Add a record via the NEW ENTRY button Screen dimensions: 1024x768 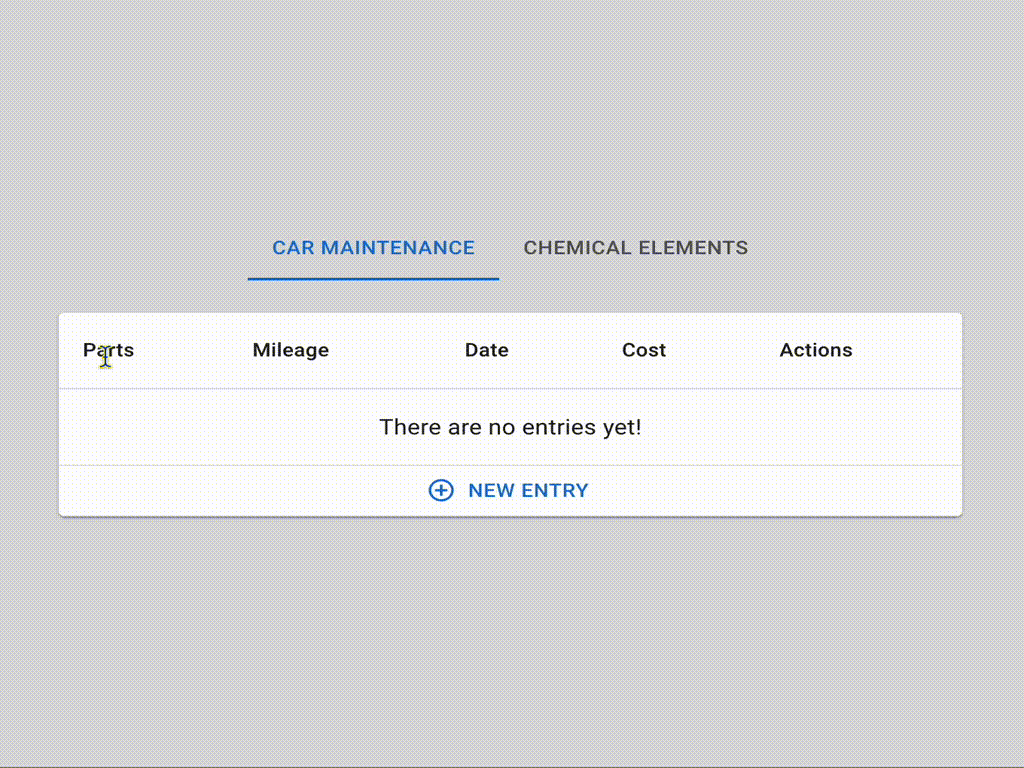point(509,490)
